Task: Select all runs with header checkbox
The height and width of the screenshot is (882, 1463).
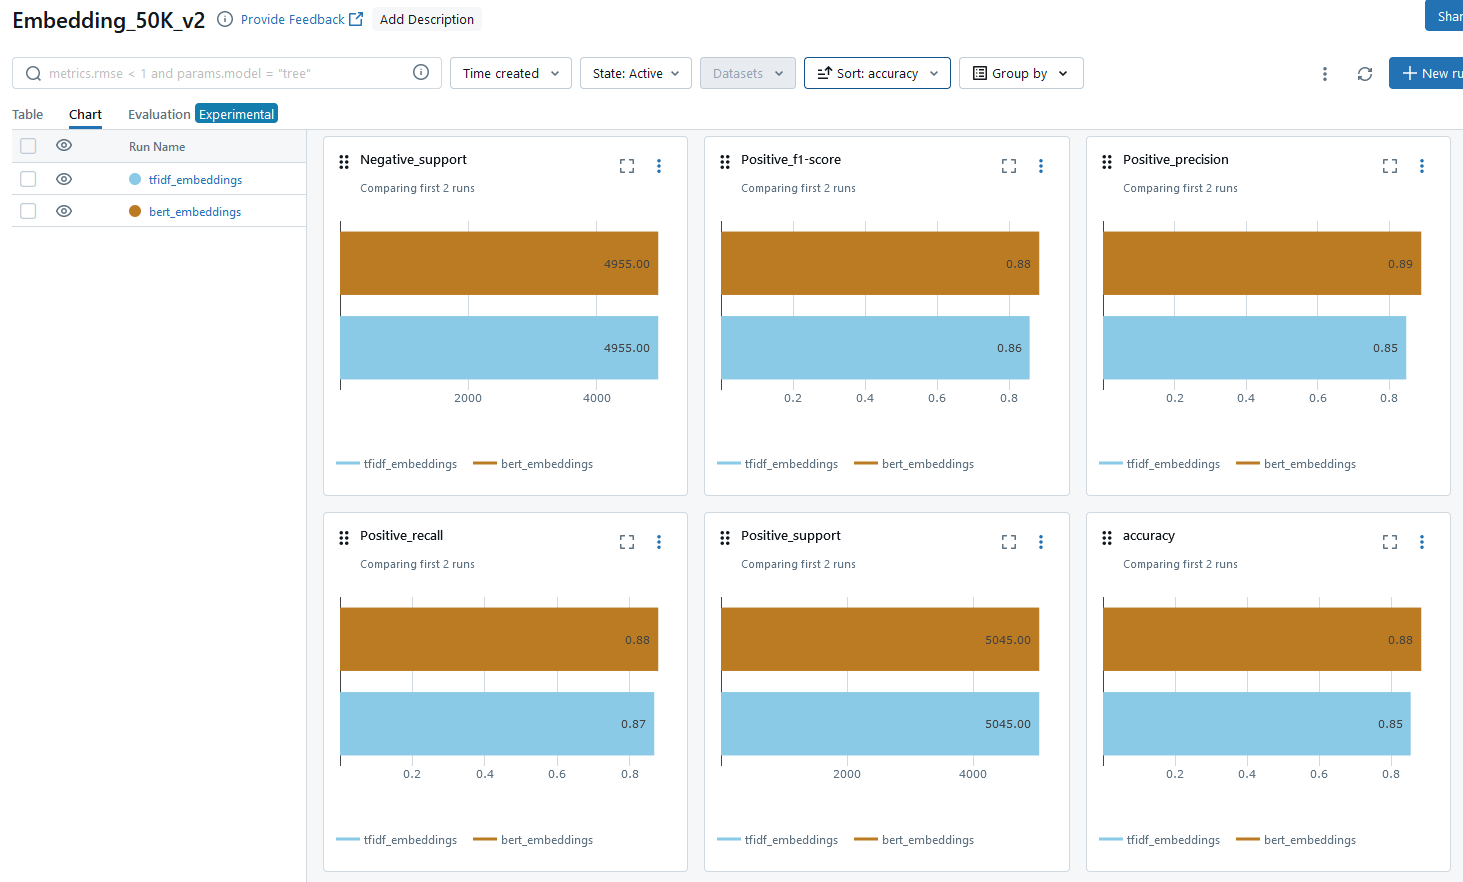Action: coord(28,146)
